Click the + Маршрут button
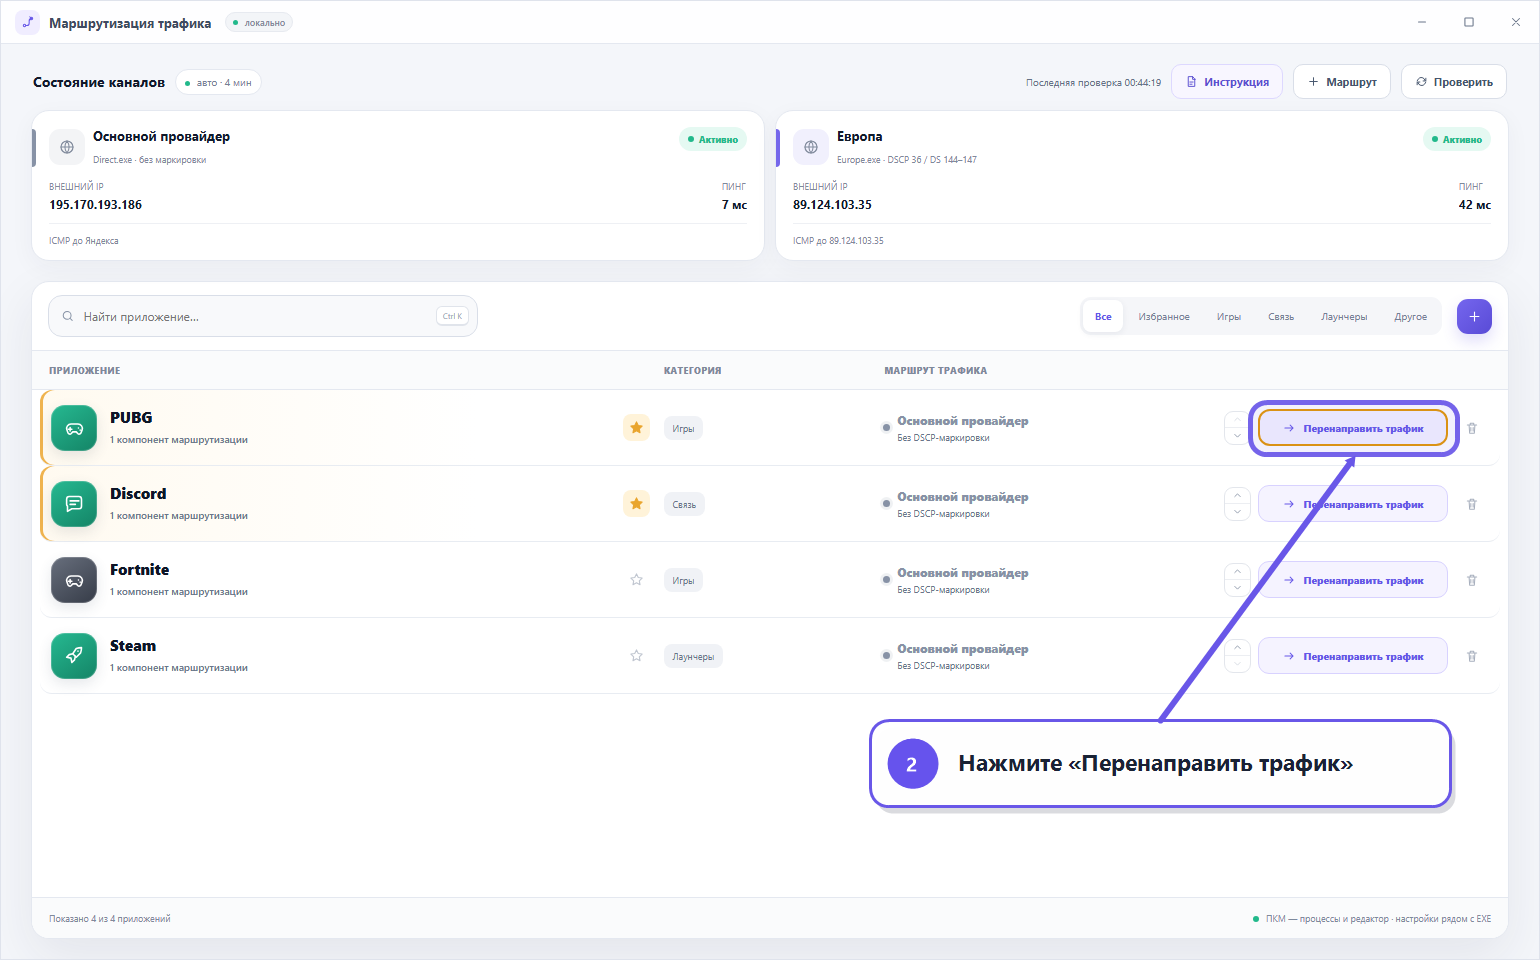Image resolution: width=1540 pixels, height=960 pixels. (x=1342, y=82)
